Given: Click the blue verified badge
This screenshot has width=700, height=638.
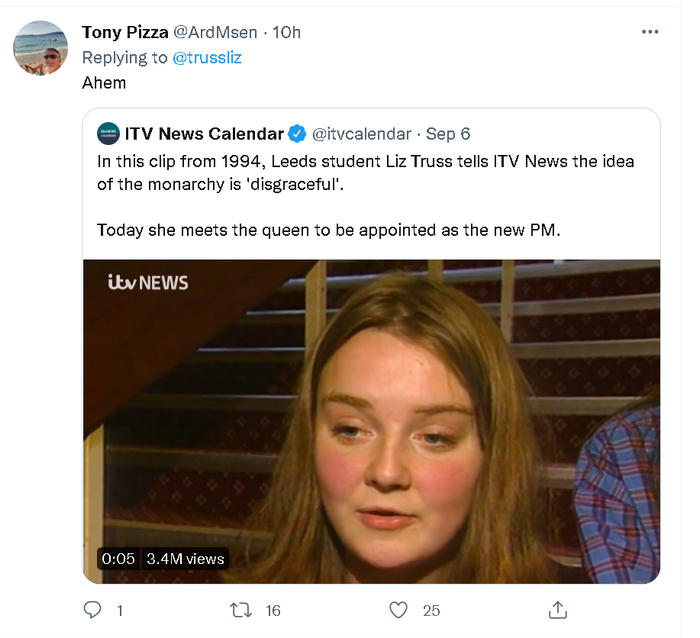Looking at the screenshot, I should (297, 133).
